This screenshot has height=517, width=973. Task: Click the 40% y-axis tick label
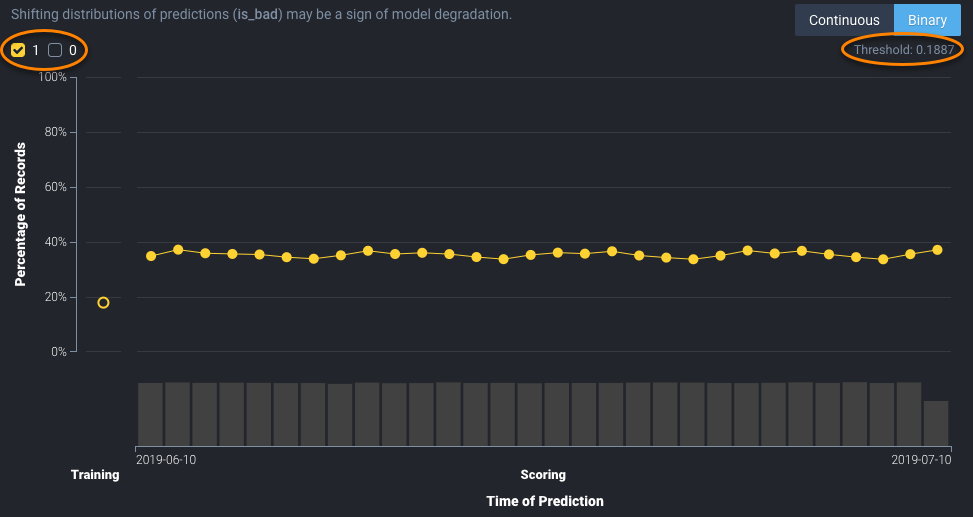(x=54, y=242)
